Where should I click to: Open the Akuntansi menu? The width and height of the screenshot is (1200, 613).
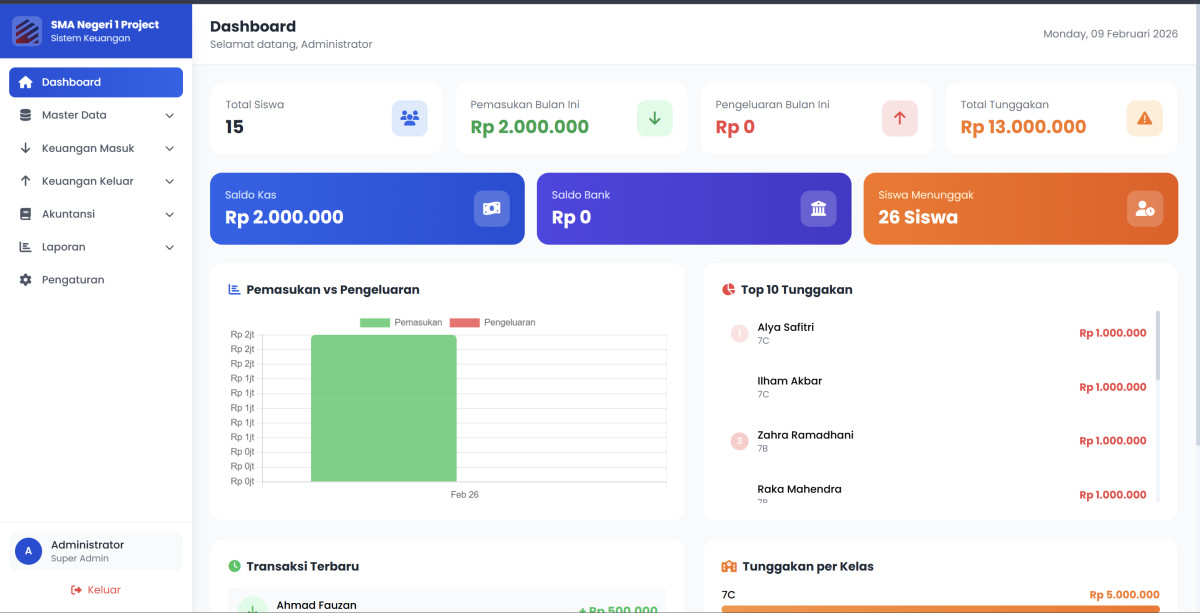click(96, 214)
